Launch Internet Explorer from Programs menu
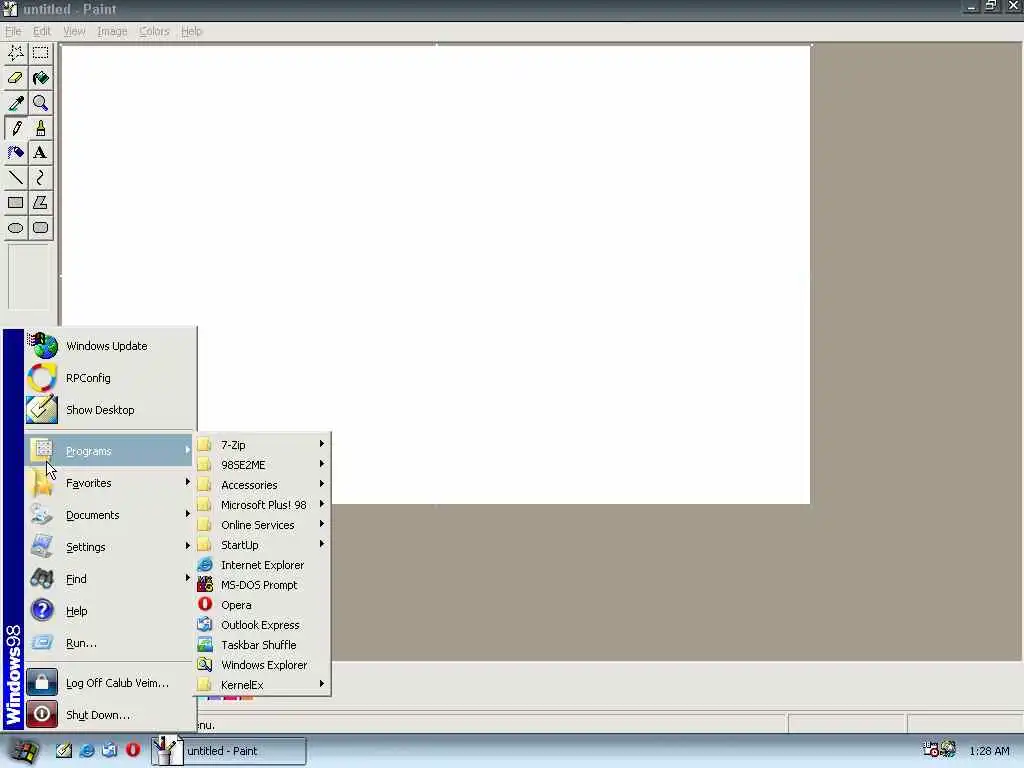 [263, 565]
